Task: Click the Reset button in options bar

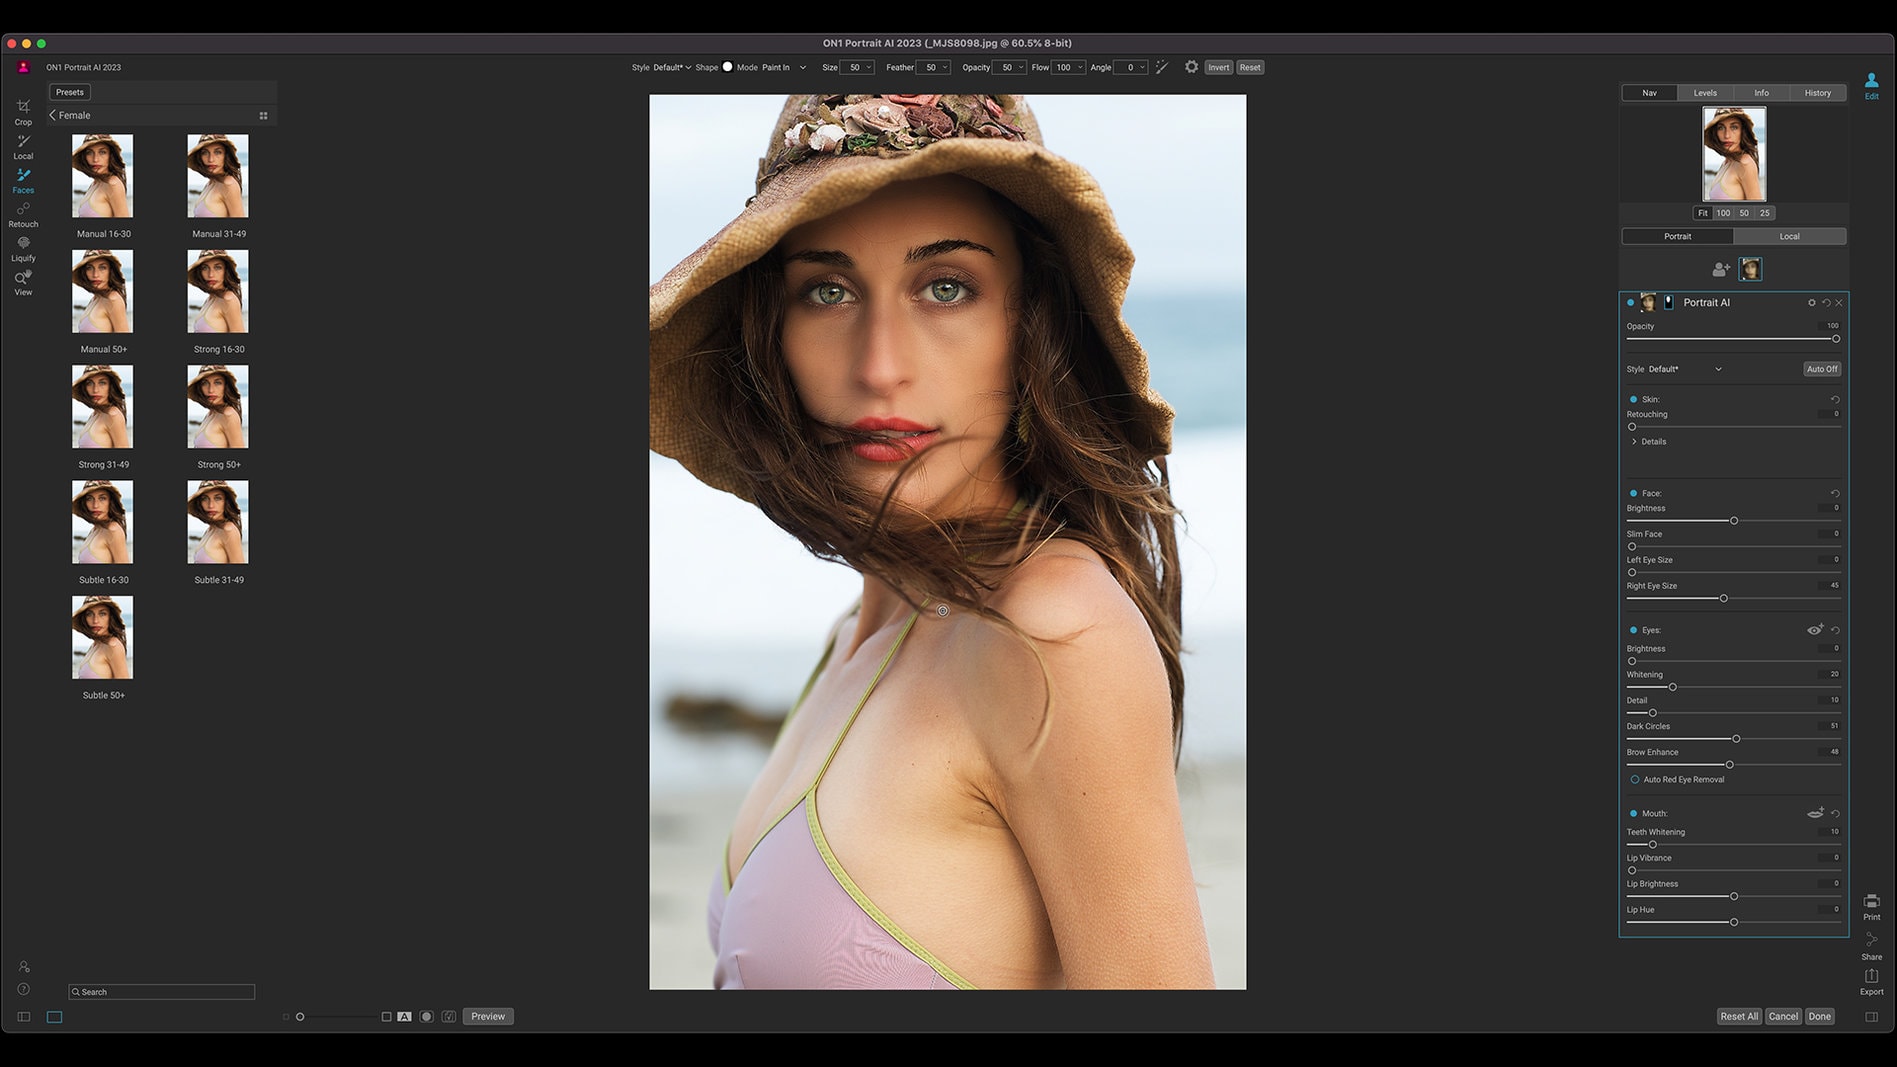Action: (1250, 67)
